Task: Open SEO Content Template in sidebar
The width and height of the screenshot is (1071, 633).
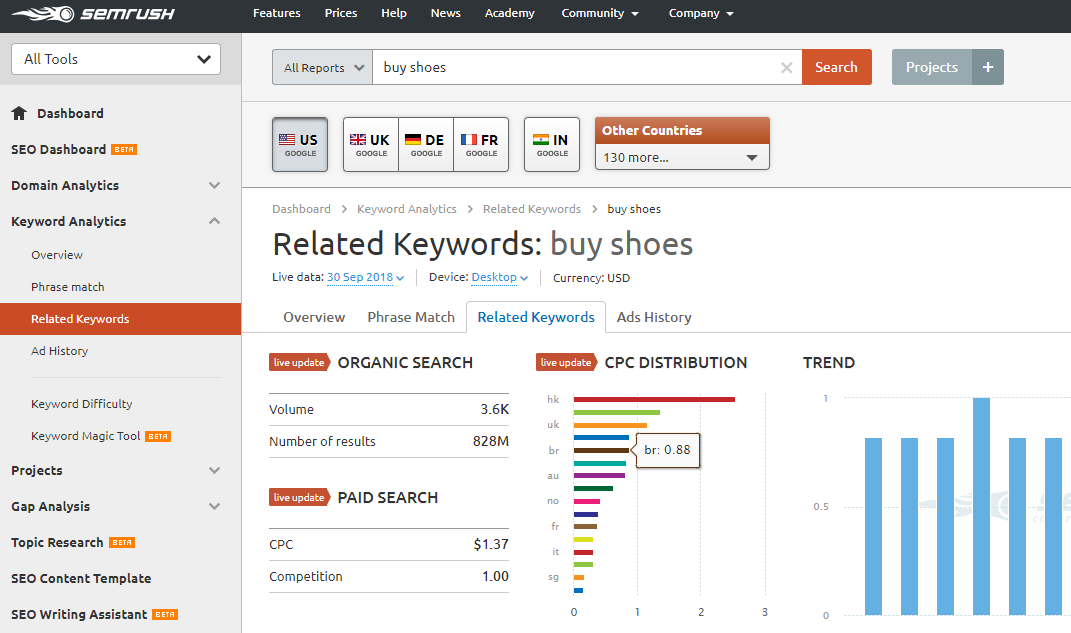Action: 81,578
